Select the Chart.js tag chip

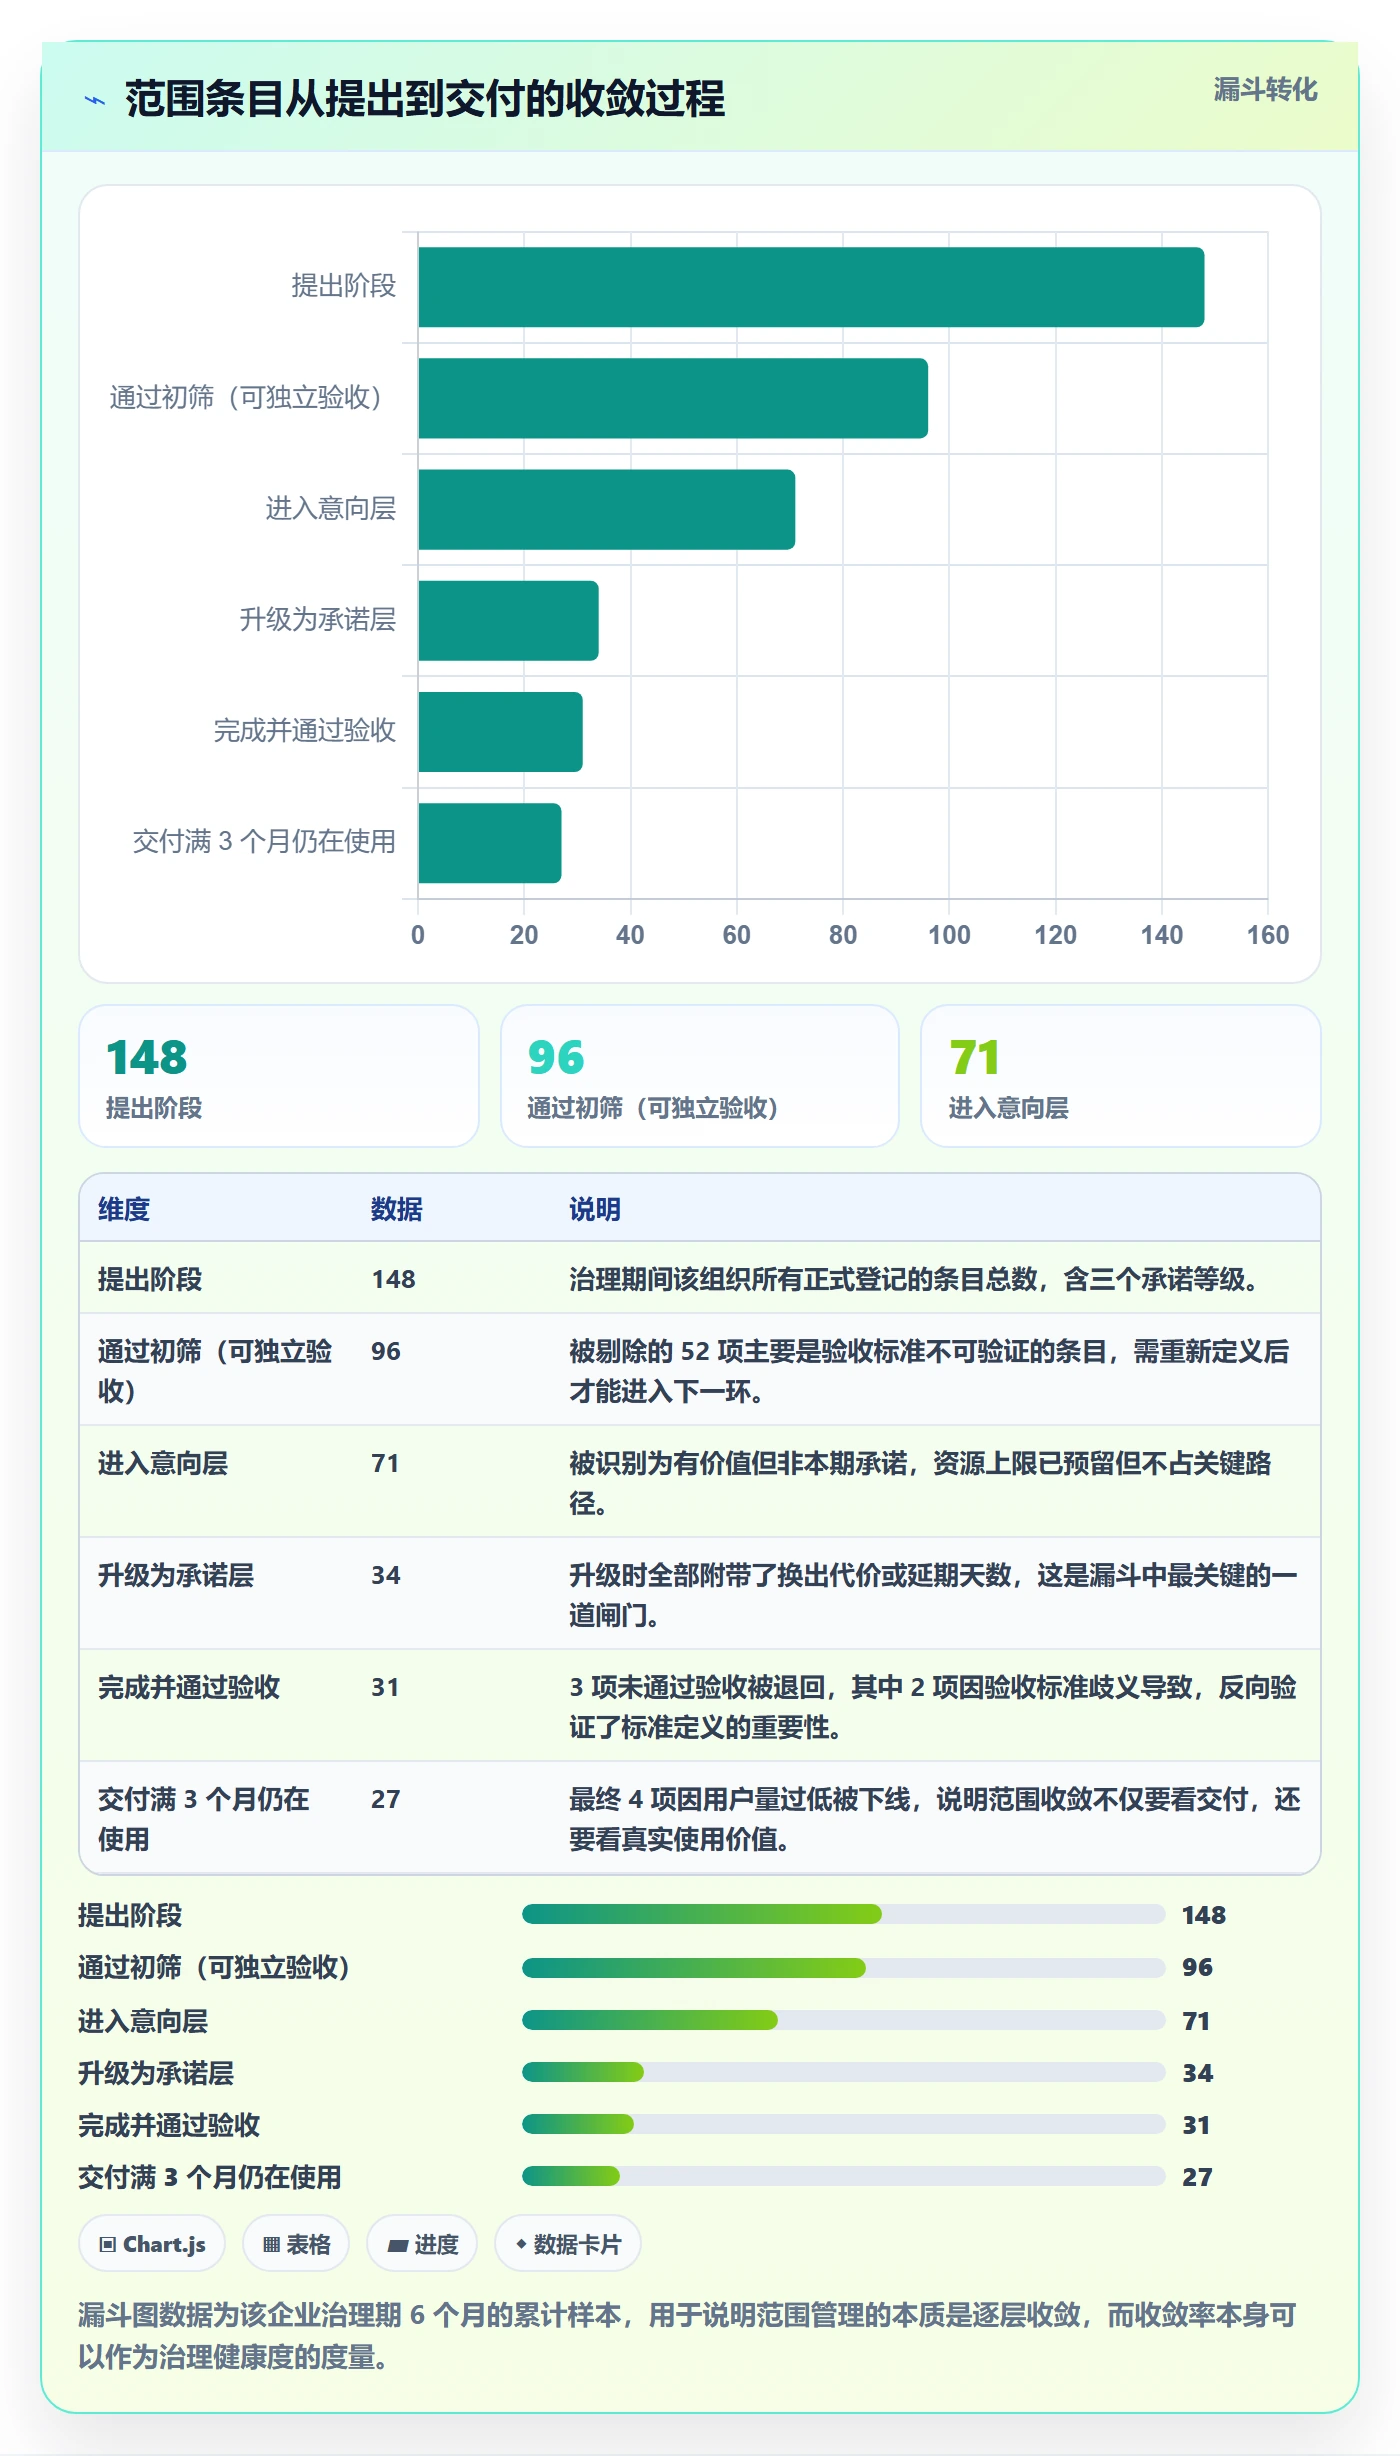coord(152,2244)
